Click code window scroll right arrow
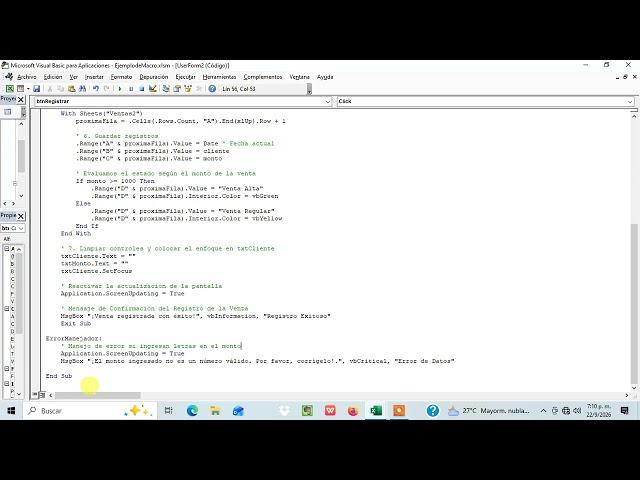Image resolution: width=640 pixels, height=480 pixels. coord(627,395)
